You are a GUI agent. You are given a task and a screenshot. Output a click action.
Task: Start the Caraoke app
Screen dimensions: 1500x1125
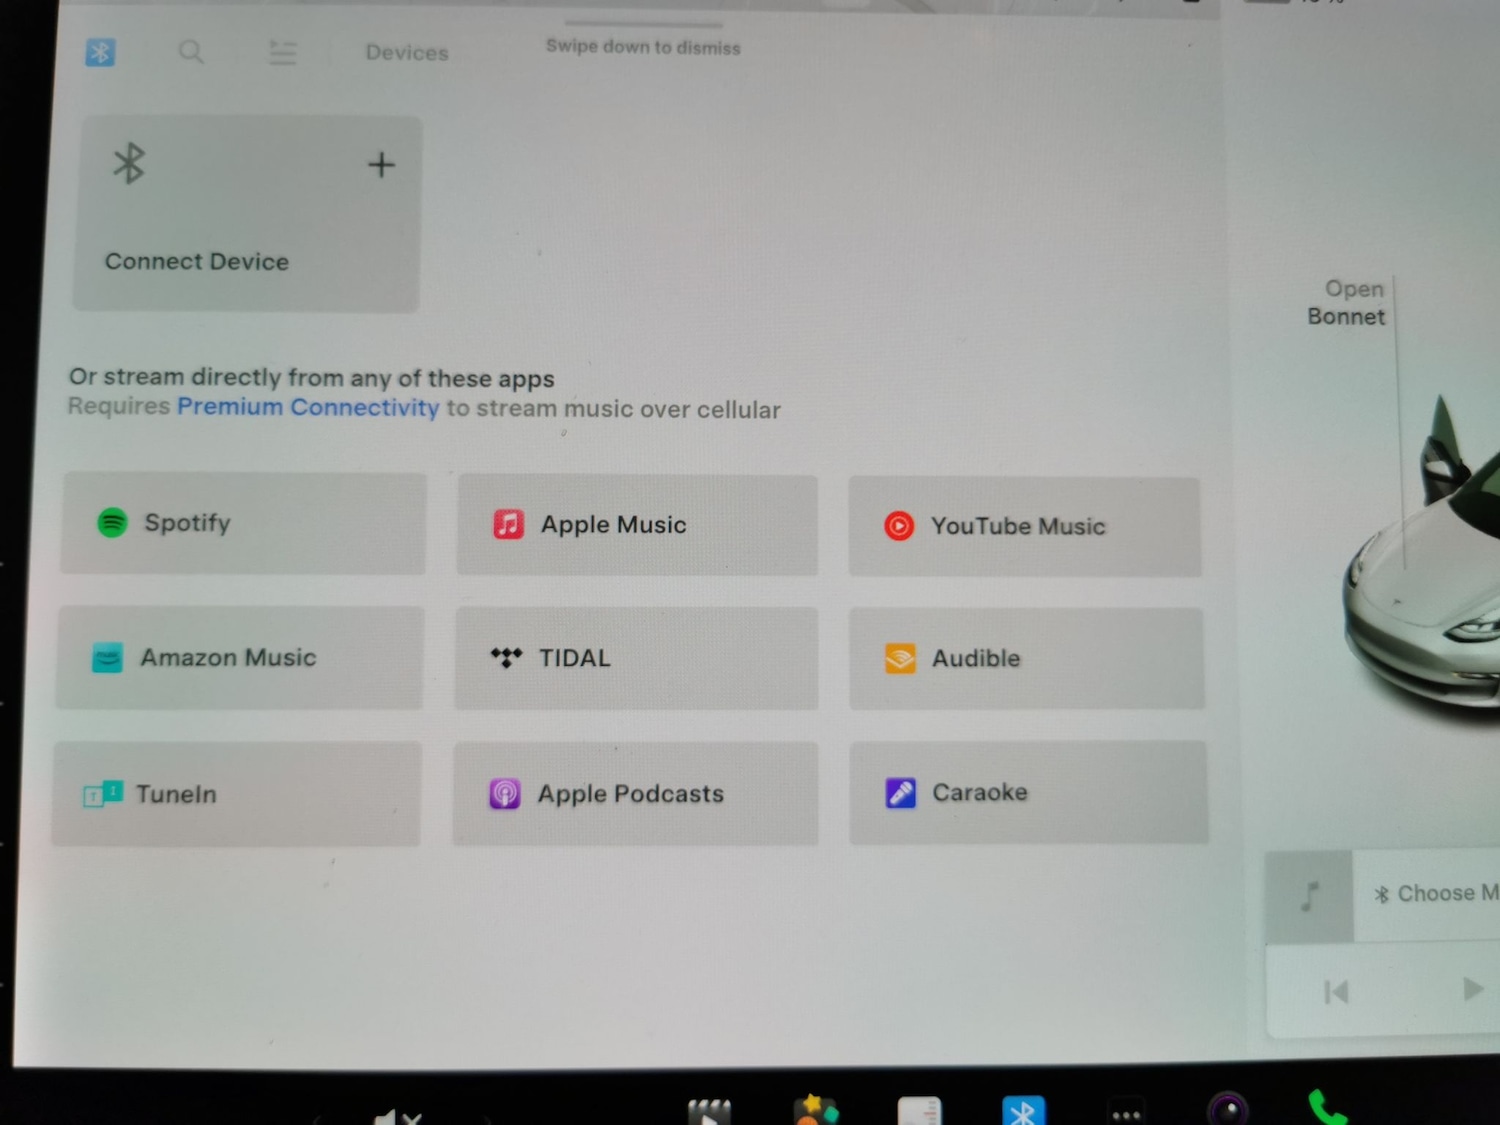tap(1028, 792)
